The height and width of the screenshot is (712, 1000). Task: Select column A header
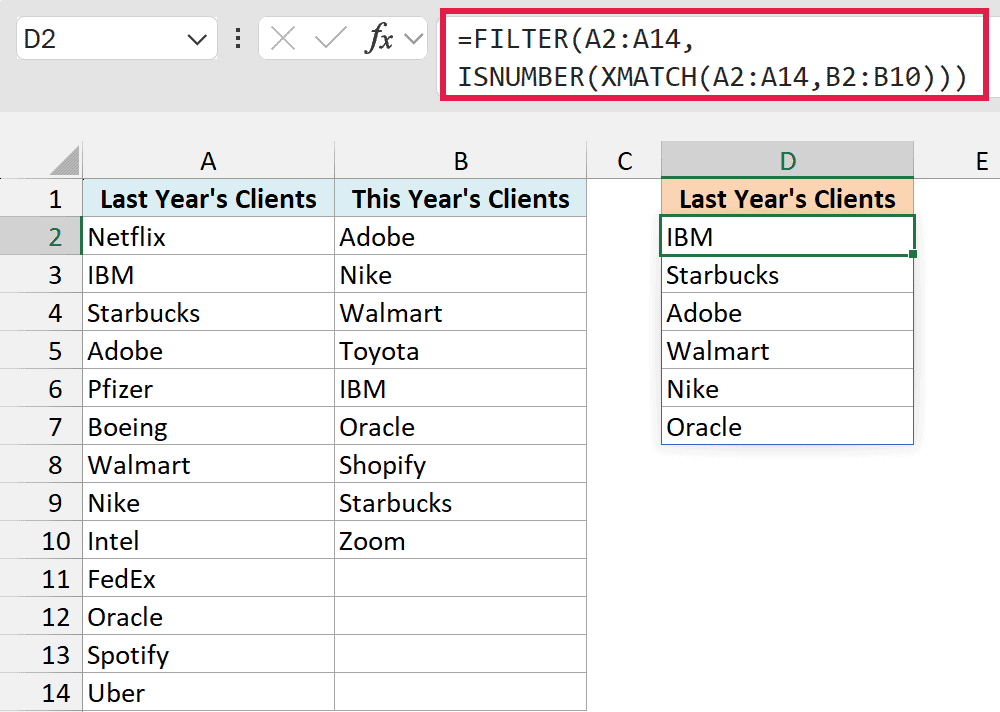[x=208, y=161]
